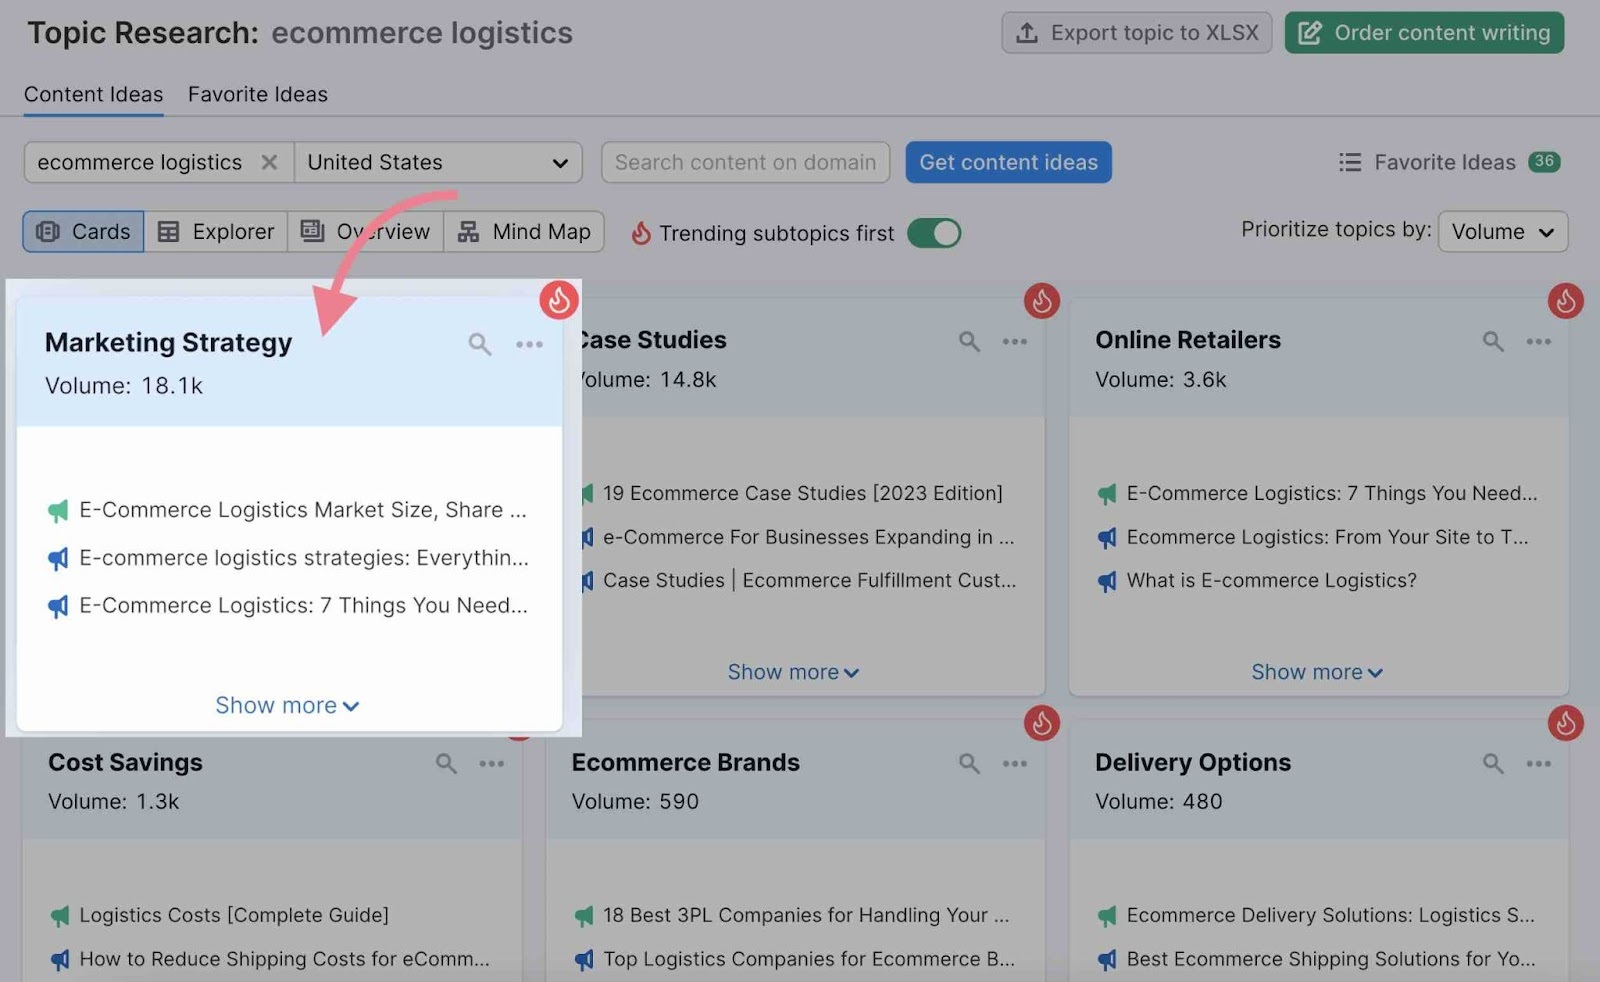This screenshot has width=1600, height=982.
Task: Click the magnifier icon on Ecommerce Brands card
Action: (x=968, y=763)
